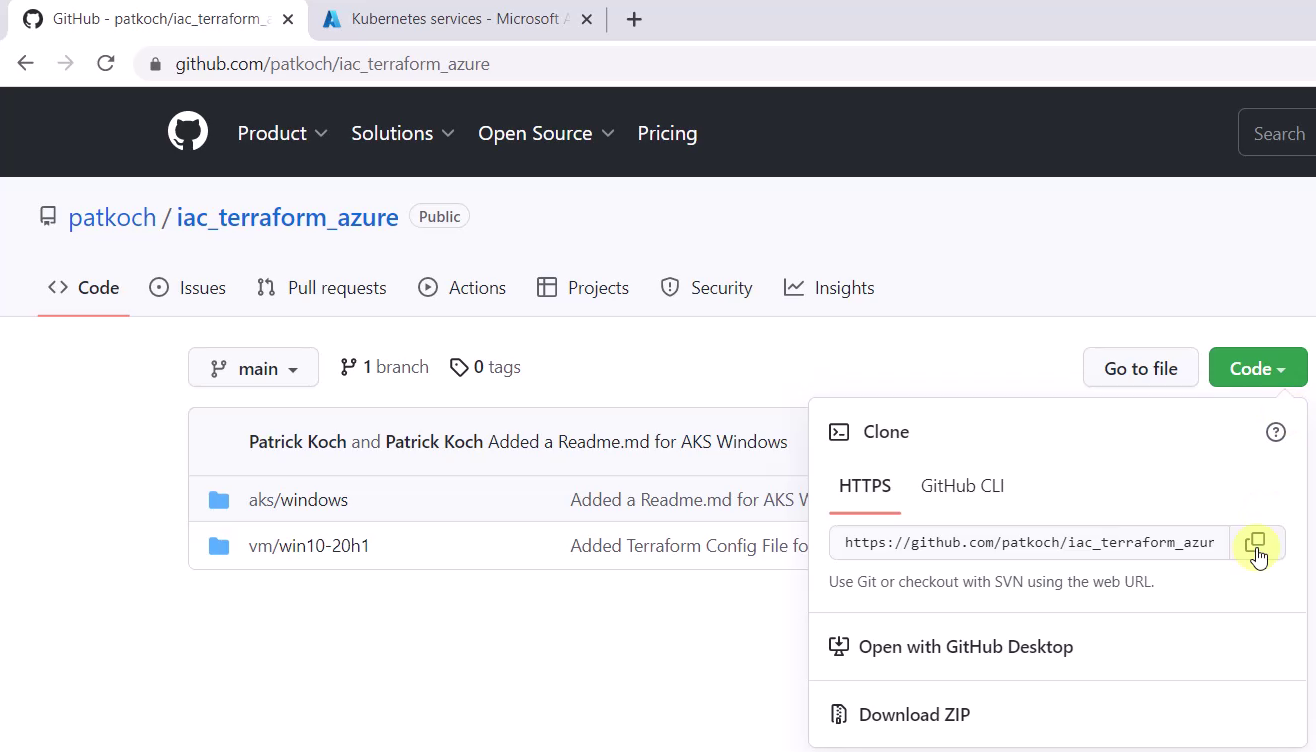1316x752 pixels.
Task: Open the iac_terraform_azure repository link
Action: coord(288,217)
